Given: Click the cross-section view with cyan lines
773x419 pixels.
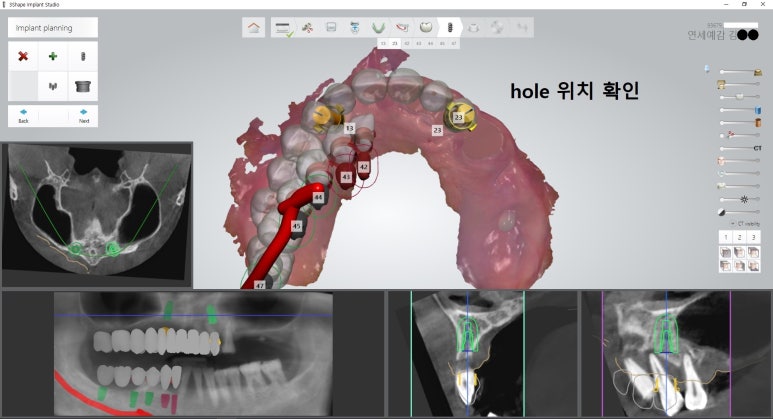Looking at the screenshot, I should point(483,354).
